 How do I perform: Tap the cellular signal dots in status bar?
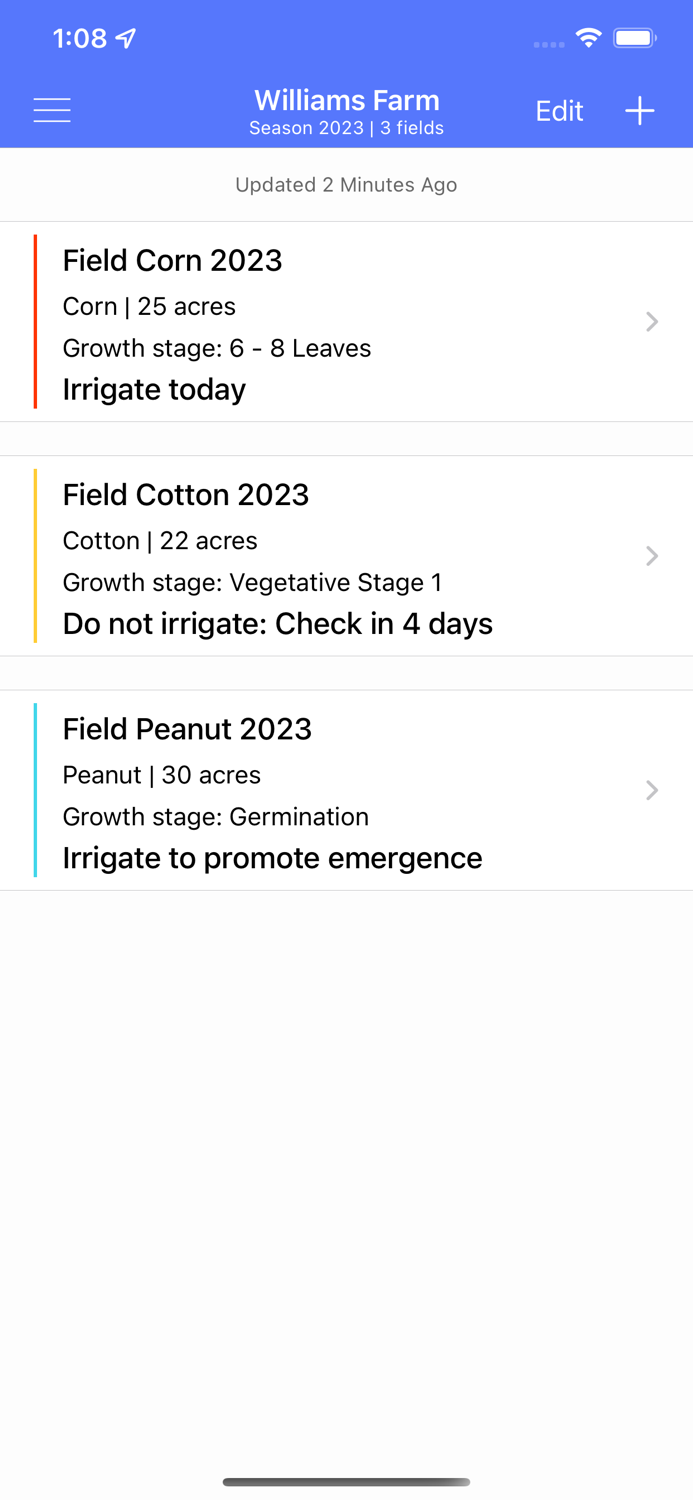click(548, 43)
